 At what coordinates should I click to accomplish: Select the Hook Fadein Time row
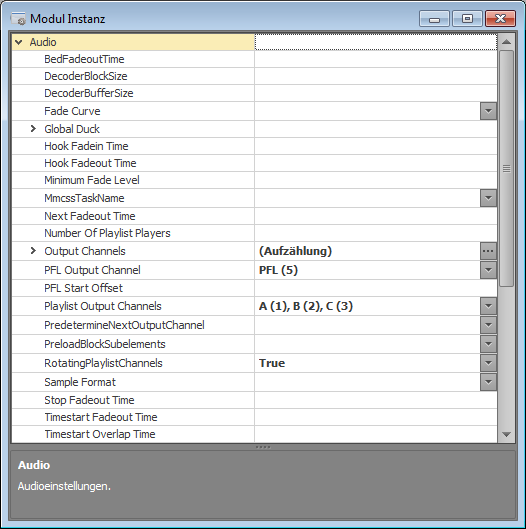(254, 146)
